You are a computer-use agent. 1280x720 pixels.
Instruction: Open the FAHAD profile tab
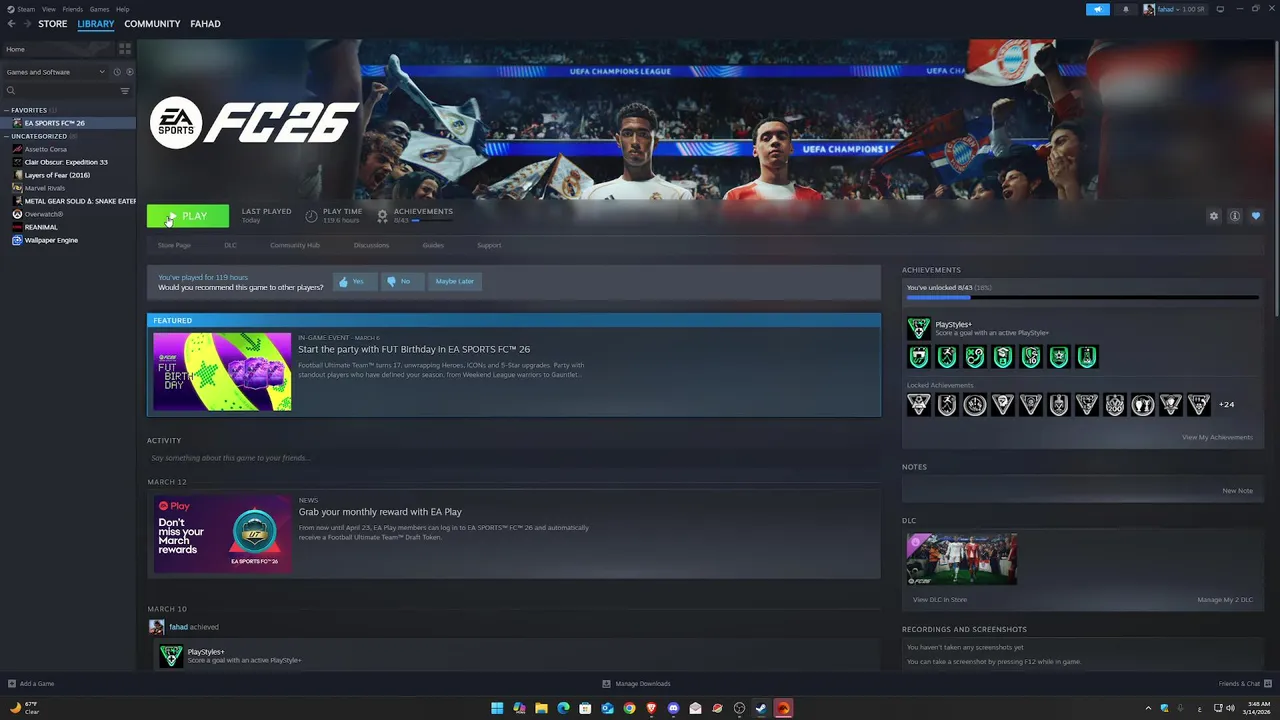coord(205,24)
